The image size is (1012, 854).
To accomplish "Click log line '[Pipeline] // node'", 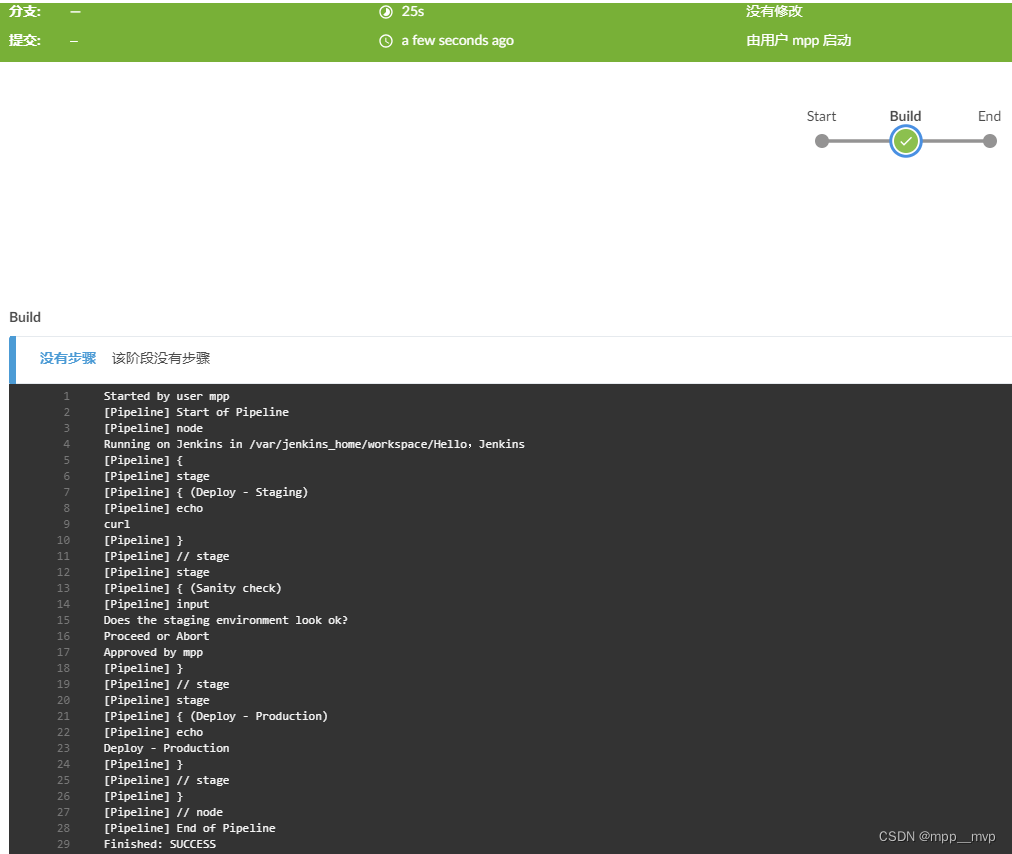I will [x=163, y=812].
